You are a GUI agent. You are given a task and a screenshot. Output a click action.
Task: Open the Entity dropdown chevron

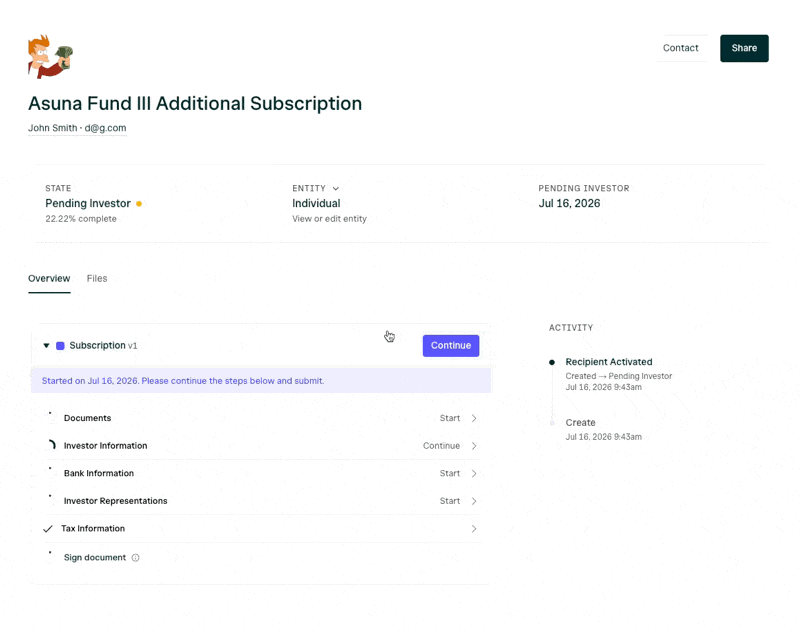point(336,189)
